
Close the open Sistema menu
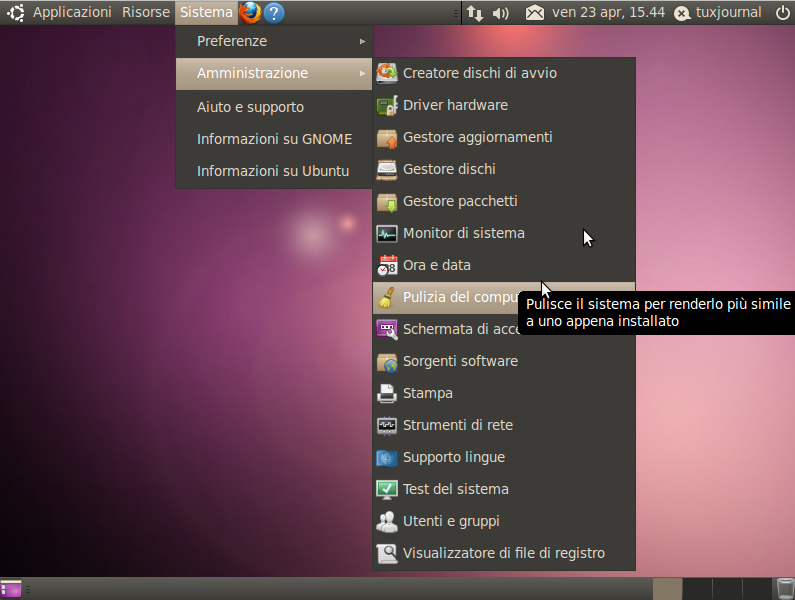[206, 12]
